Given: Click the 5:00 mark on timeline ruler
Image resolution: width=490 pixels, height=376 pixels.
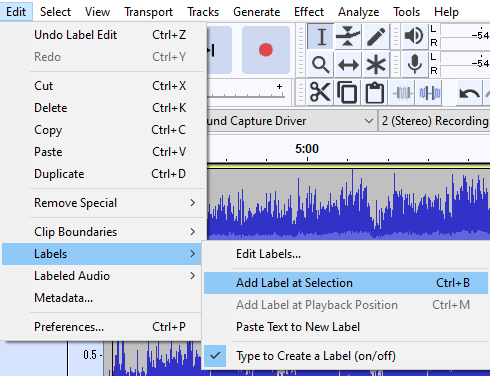Looking at the screenshot, I should [x=307, y=149].
